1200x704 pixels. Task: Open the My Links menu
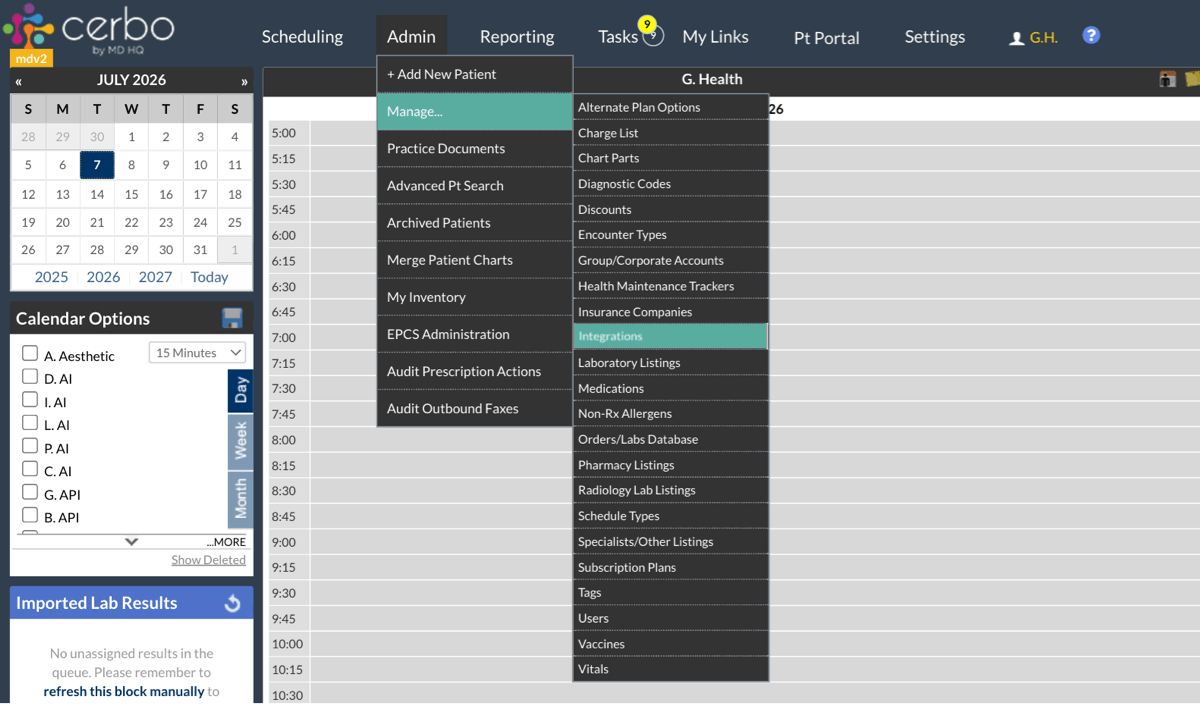(x=715, y=36)
